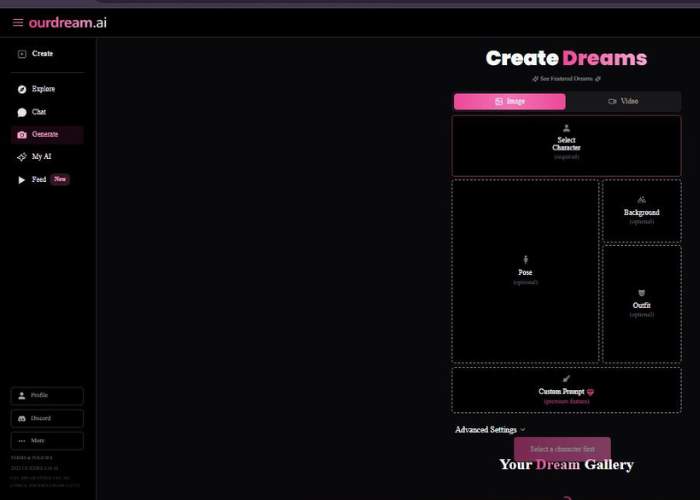Open the hamburger menu icon

click(x=18, y=22)
